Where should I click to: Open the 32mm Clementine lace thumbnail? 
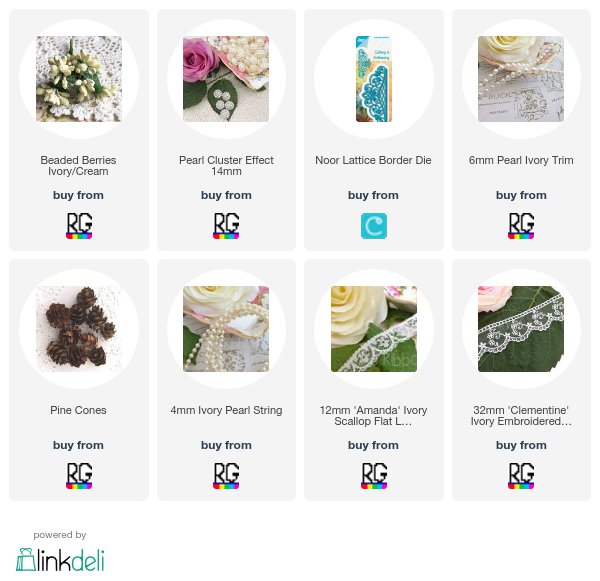pyautogui.click(x=521, y=329)
